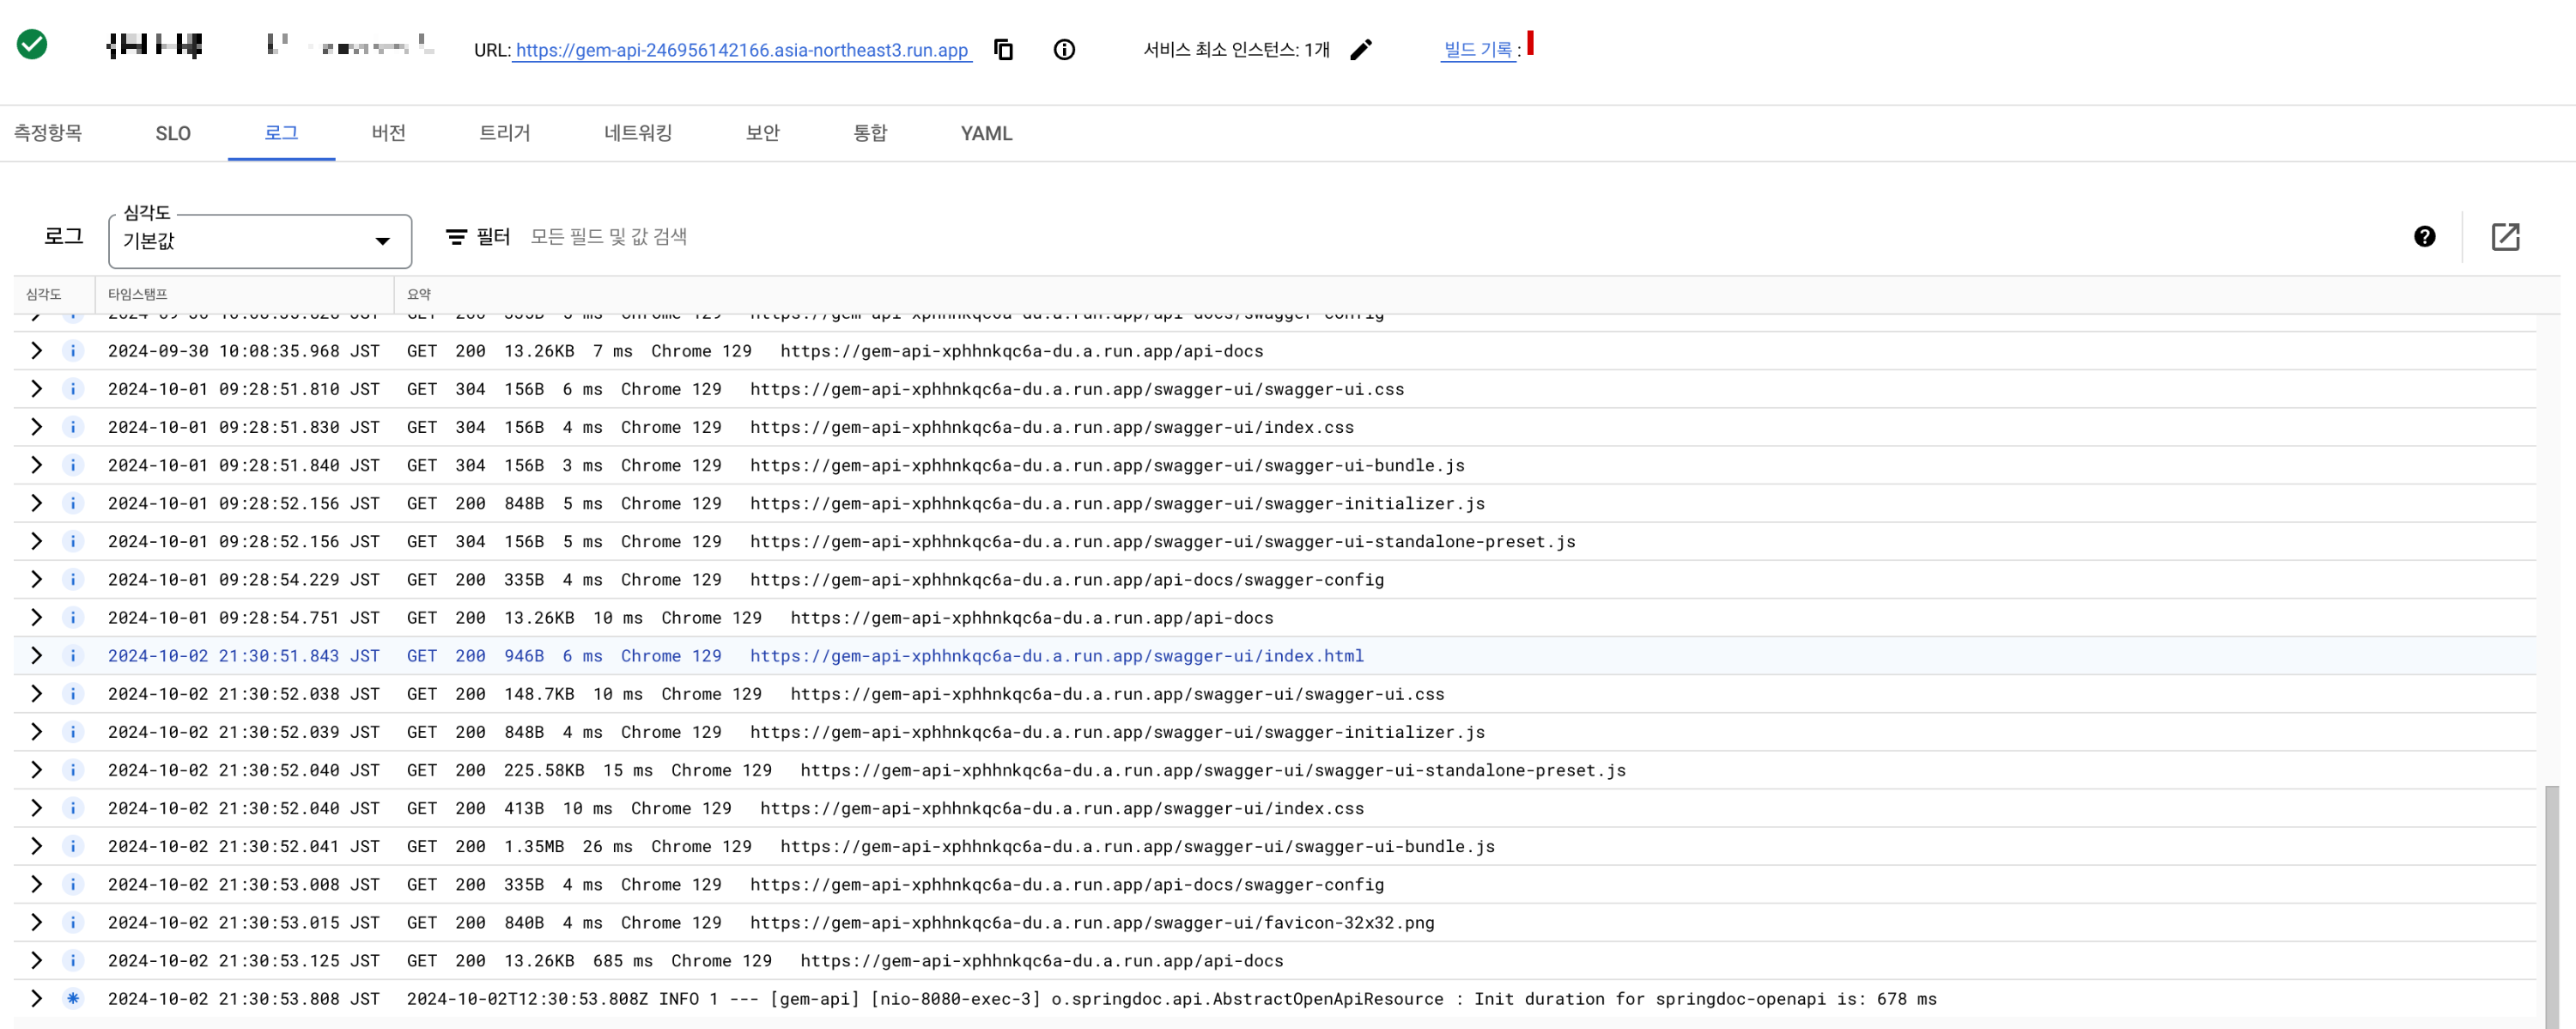This screenshot has height=1029, width=2576.
Task: Click the info circle icon beside URL
Action: pyautogui.click(x=1064, y=49)
